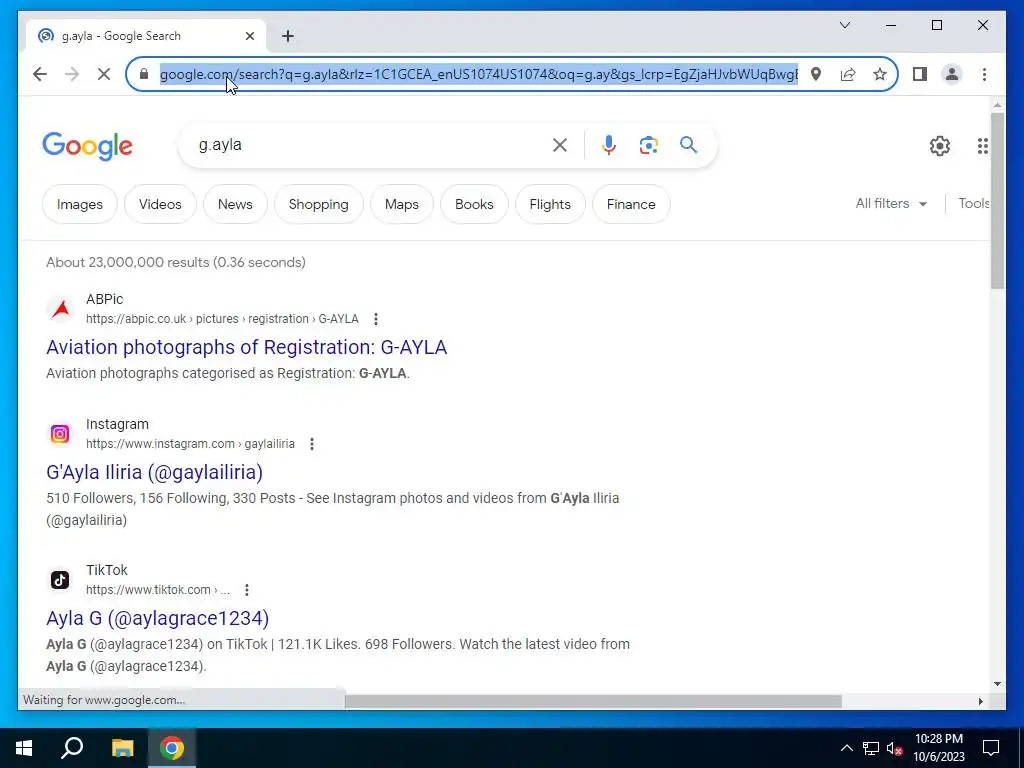Show hidden system tray icons
The width and height of the screenshot is (1024, 768).
pos(846,748)
